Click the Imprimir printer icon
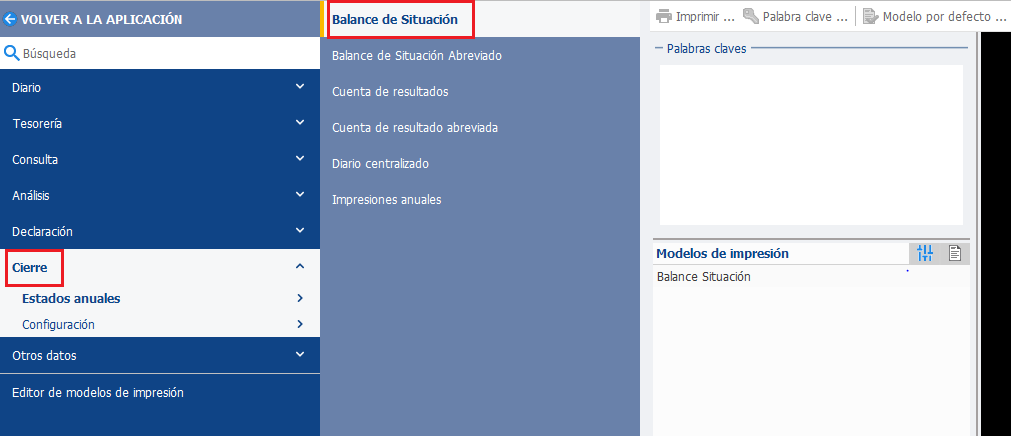Viewport: 1011px width, 436px height. pos(663,16)
